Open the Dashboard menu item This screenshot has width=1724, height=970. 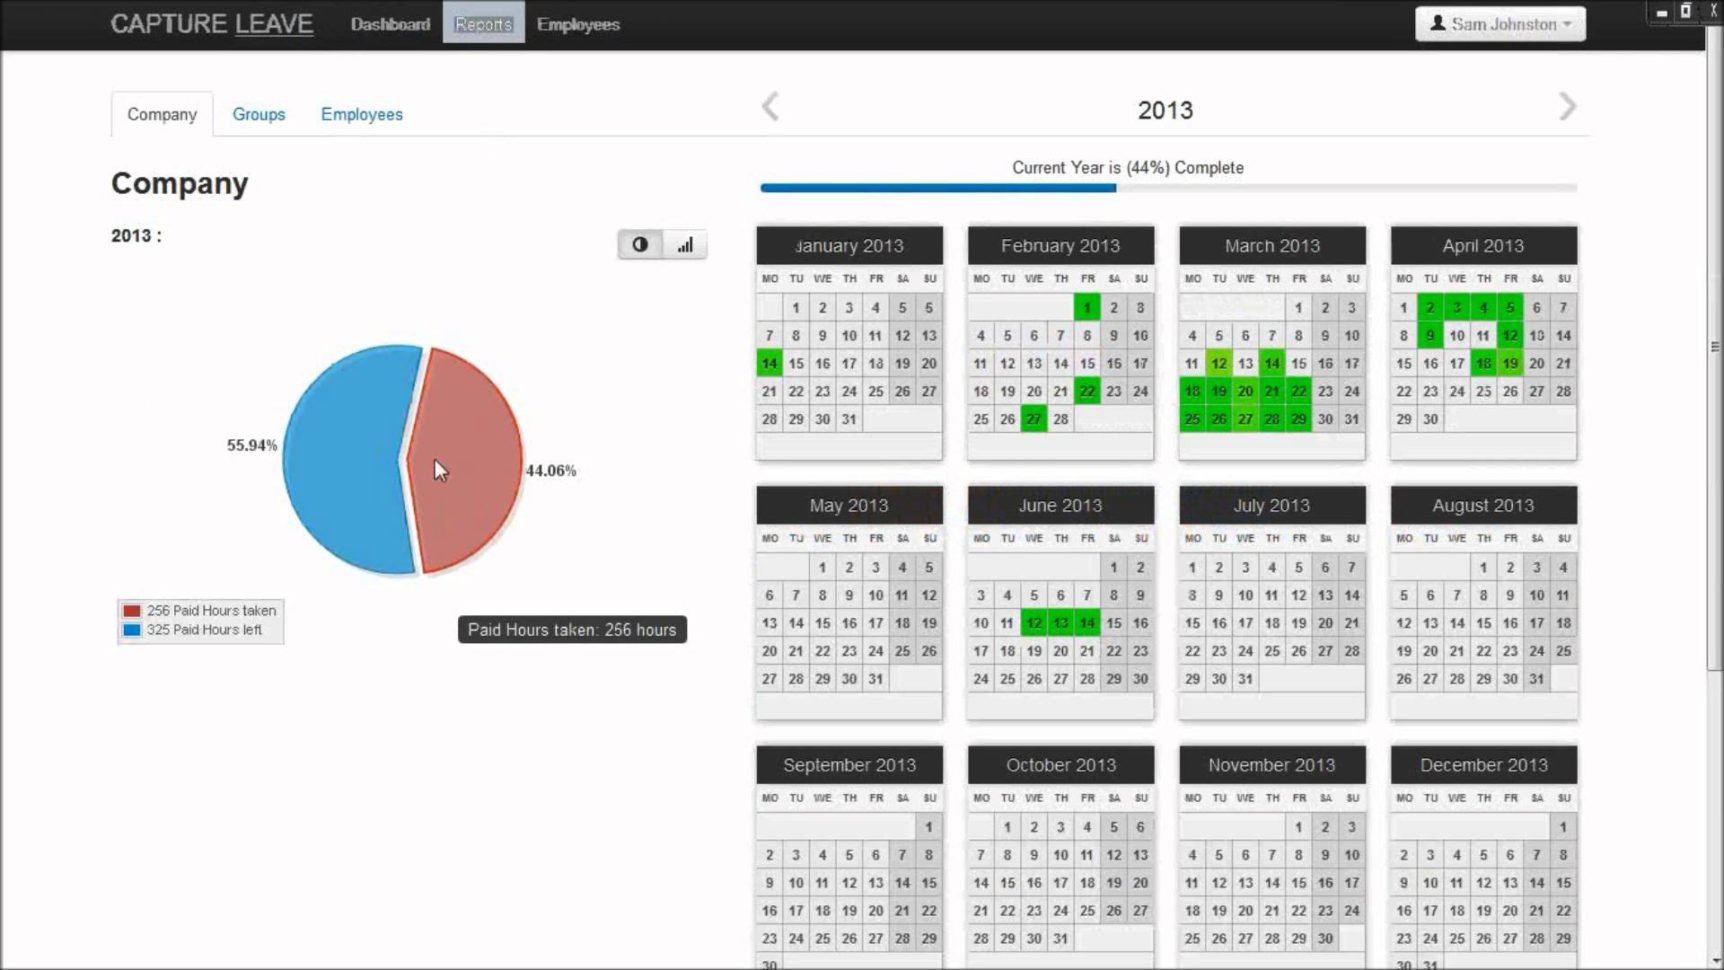click(x=390, y=24)
